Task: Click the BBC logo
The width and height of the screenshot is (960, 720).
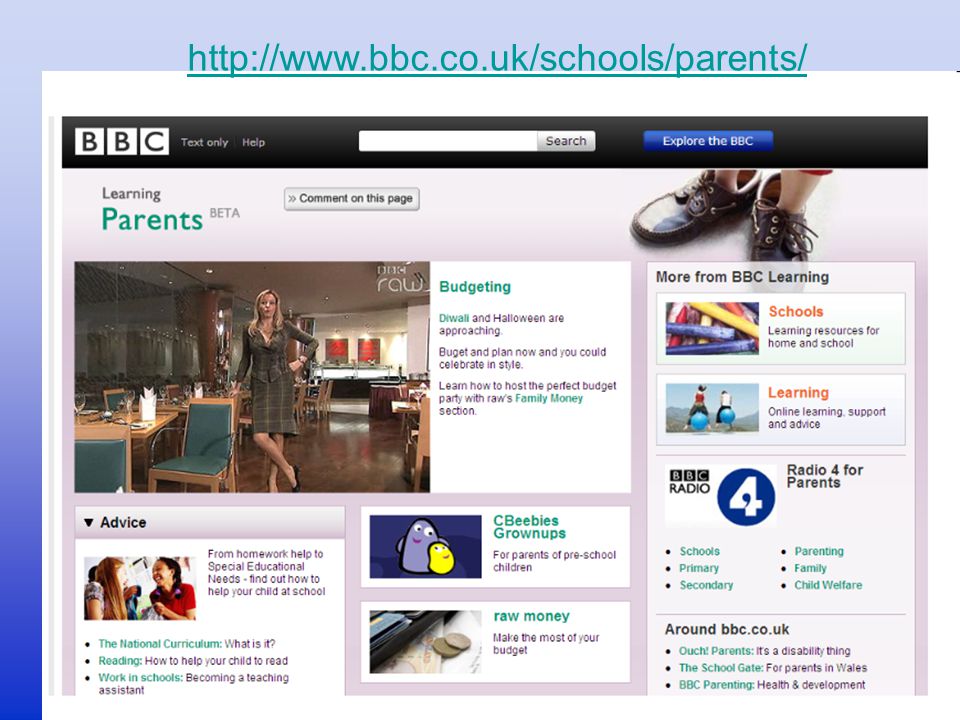Action: (122, 141)
